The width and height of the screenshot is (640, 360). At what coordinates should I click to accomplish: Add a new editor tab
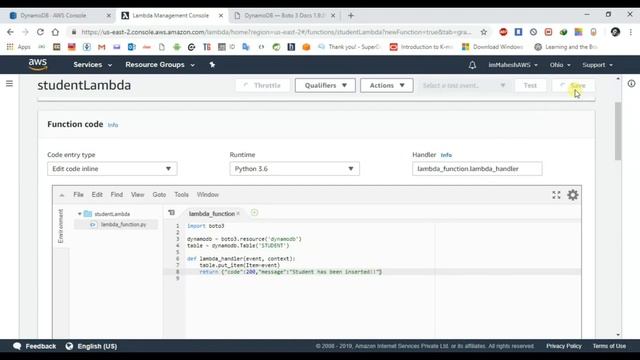click(254, 213)
